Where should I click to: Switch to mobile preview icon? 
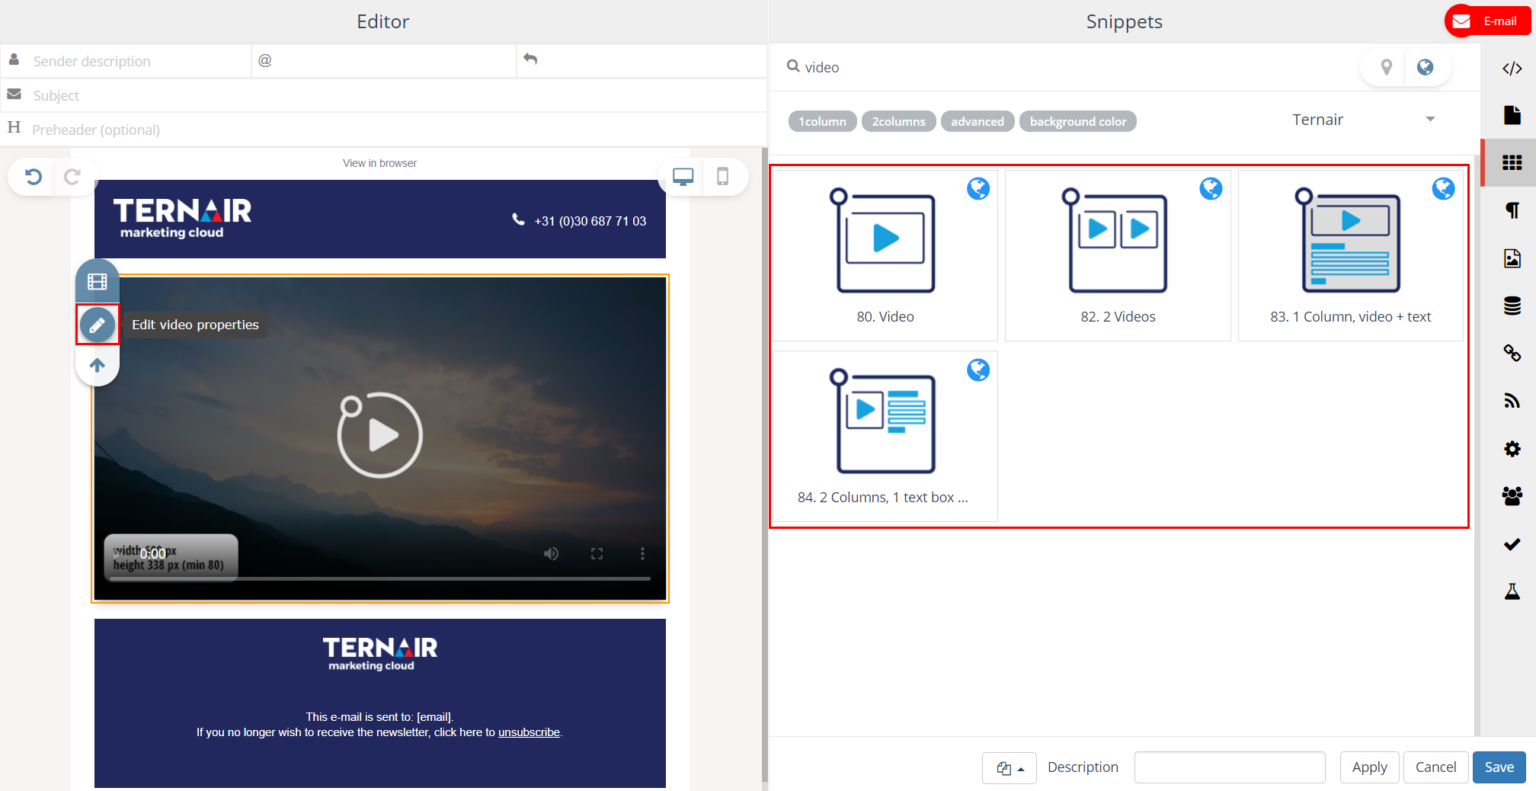pos(723,176)
